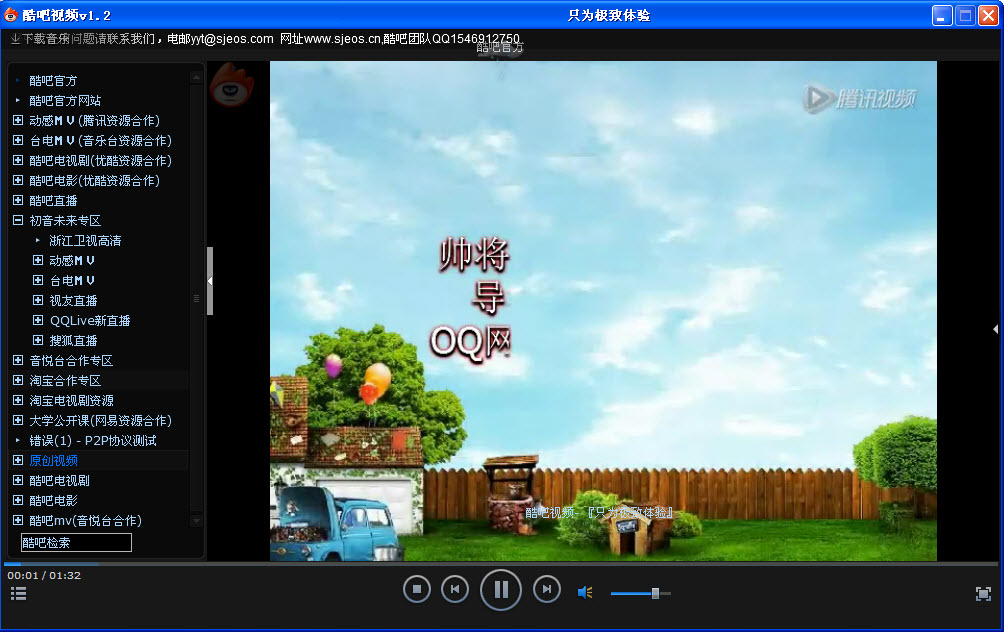The image size is (1004, 632).
Task: Expand 淘宝电视剧资源 node
Action: 18,400
